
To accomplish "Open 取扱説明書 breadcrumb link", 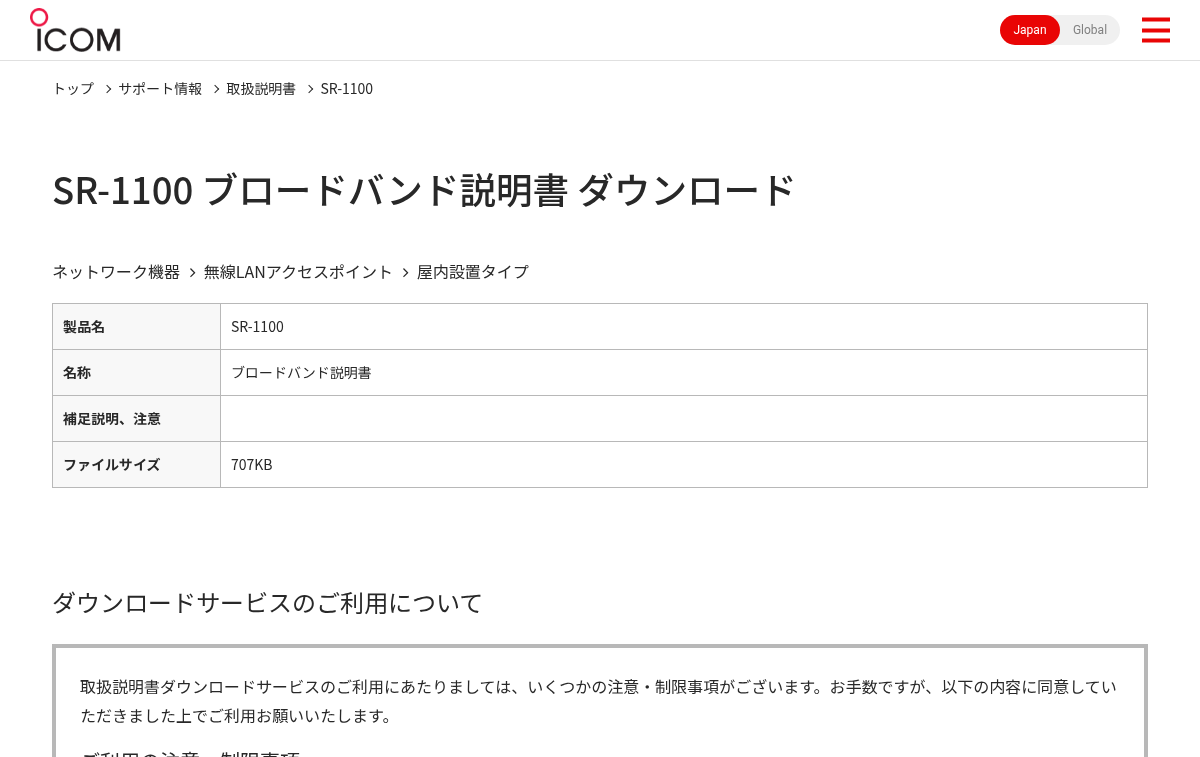I will pos(261,88).
